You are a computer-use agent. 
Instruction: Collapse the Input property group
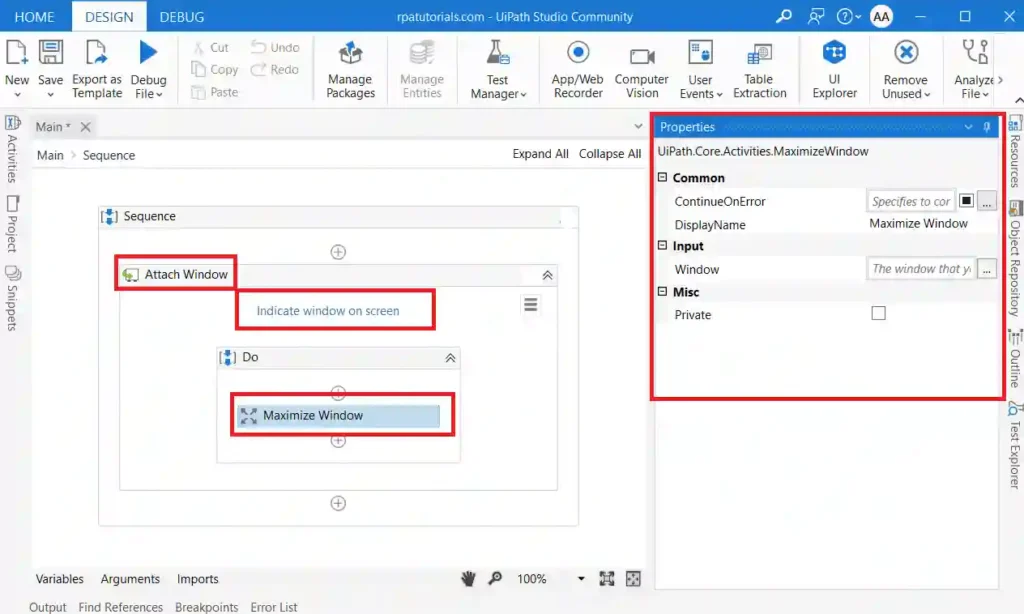pos(662,246)
